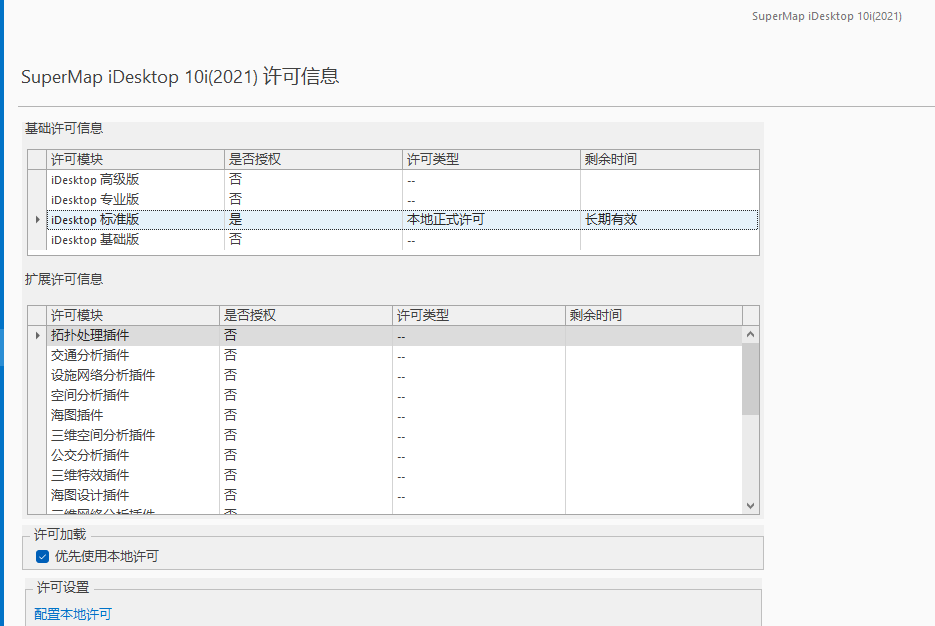Click the scroll down arrow in the extension license list
Image resolution: width=935 pixels, height=626 pixels.
[x=750, y=506]
